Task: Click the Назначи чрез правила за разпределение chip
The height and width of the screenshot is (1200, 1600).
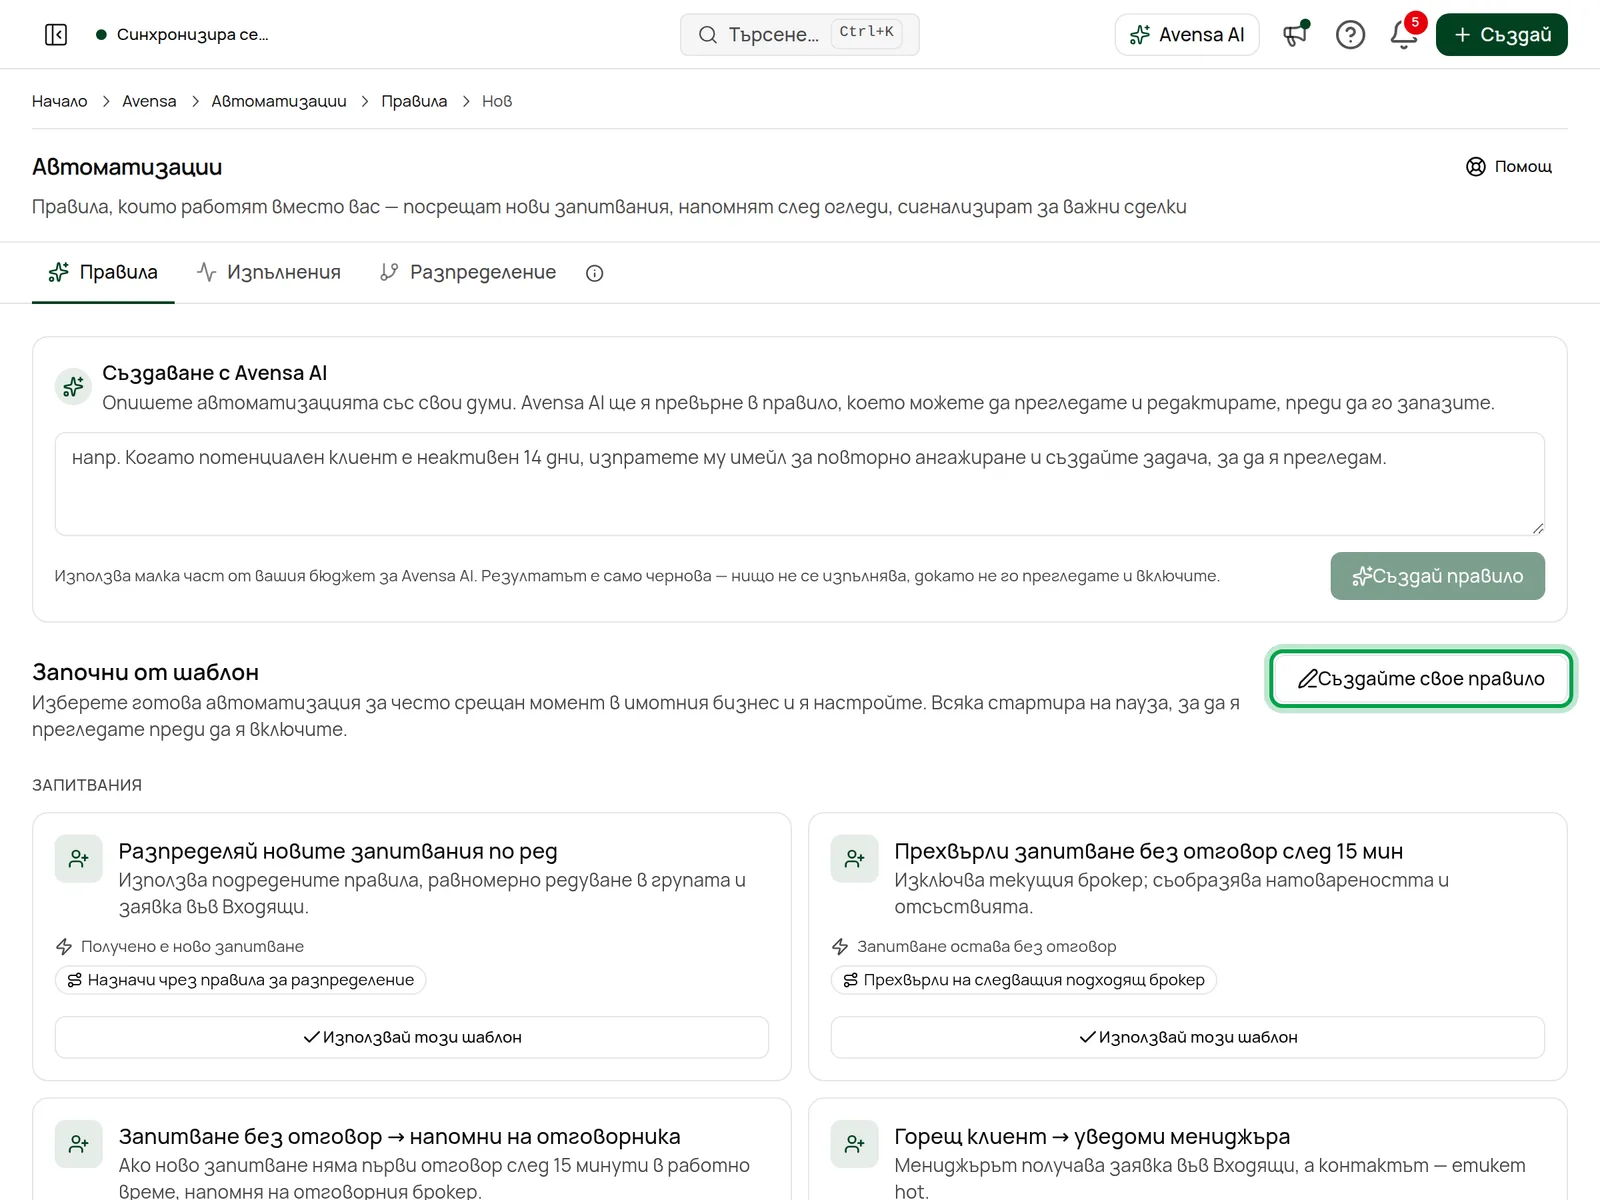Action: pos(241,980)
